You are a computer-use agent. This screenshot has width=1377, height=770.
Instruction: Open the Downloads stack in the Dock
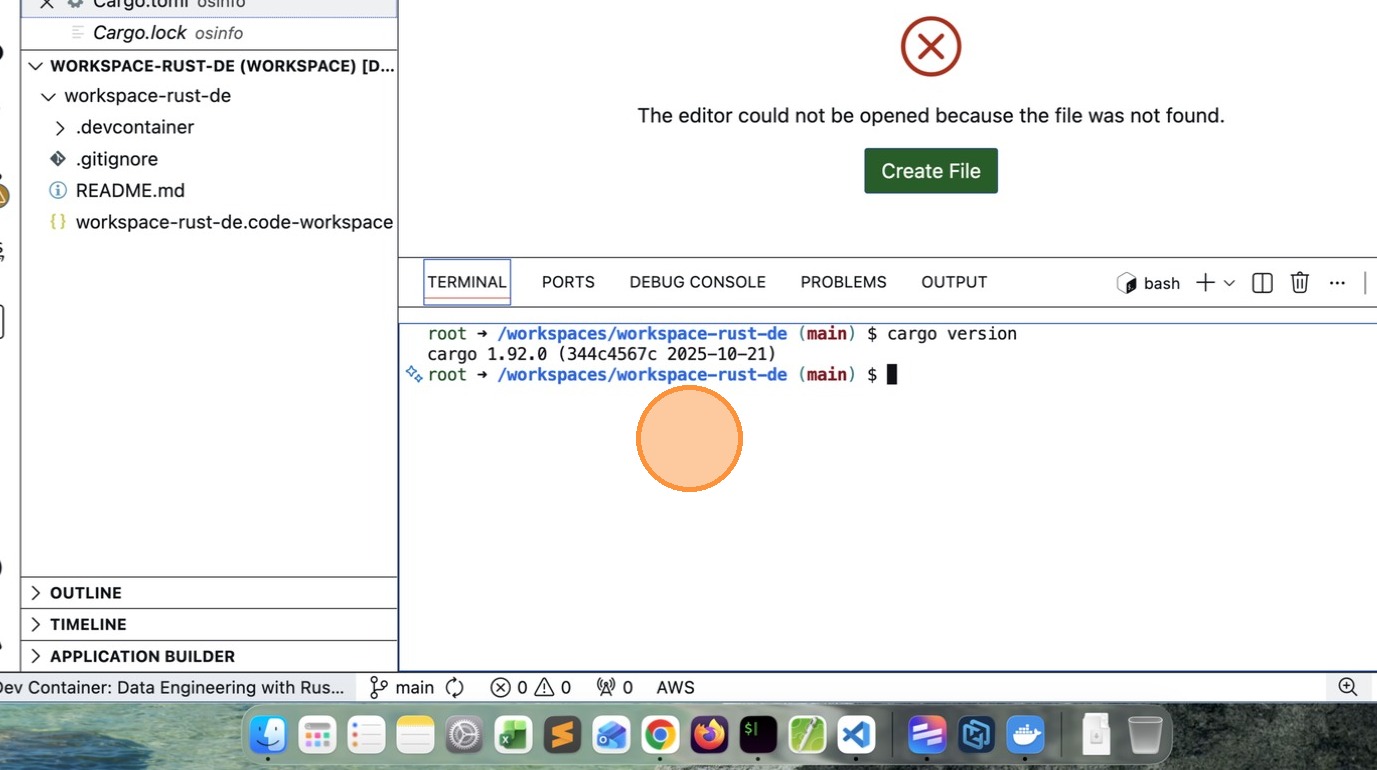[1096, 736]
